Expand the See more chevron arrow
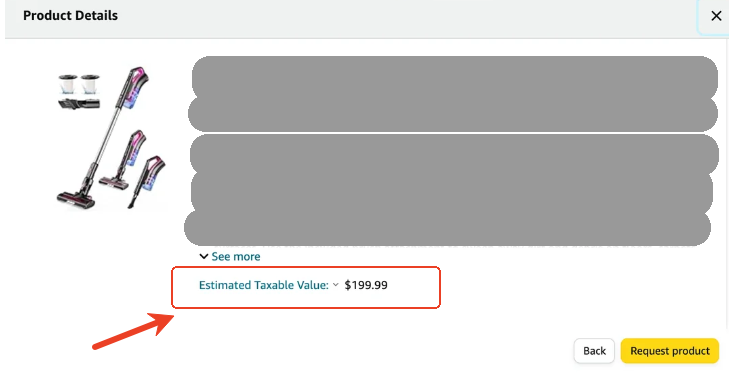The height and width of the screenshot is (374, 729). (204, 256)
